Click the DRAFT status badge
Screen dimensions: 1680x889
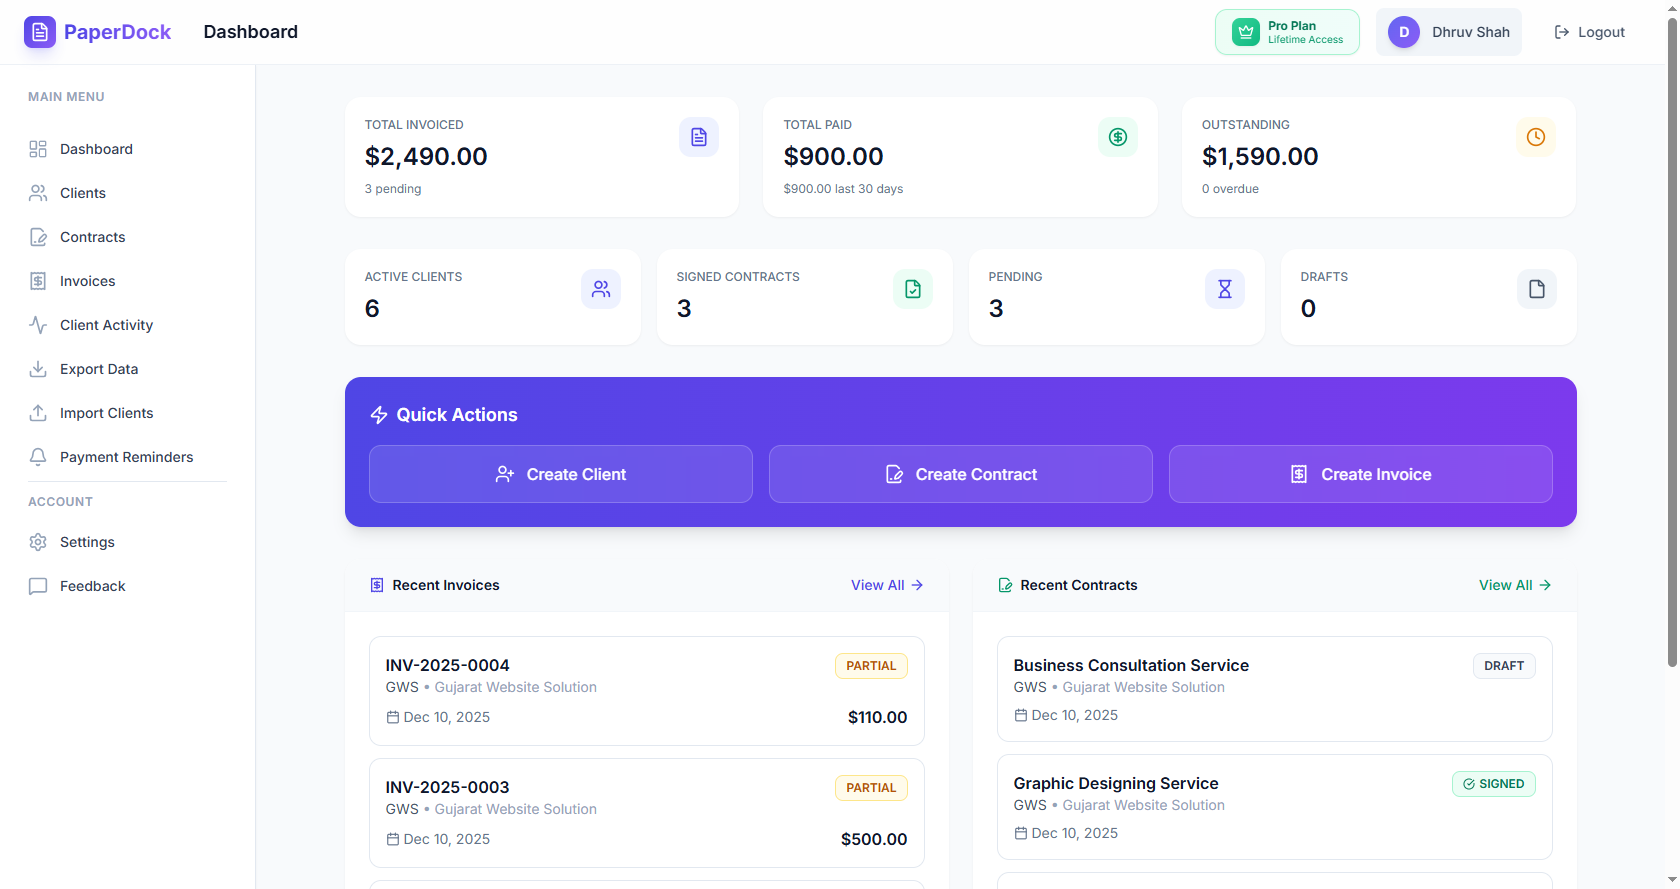pos(1504,666)
